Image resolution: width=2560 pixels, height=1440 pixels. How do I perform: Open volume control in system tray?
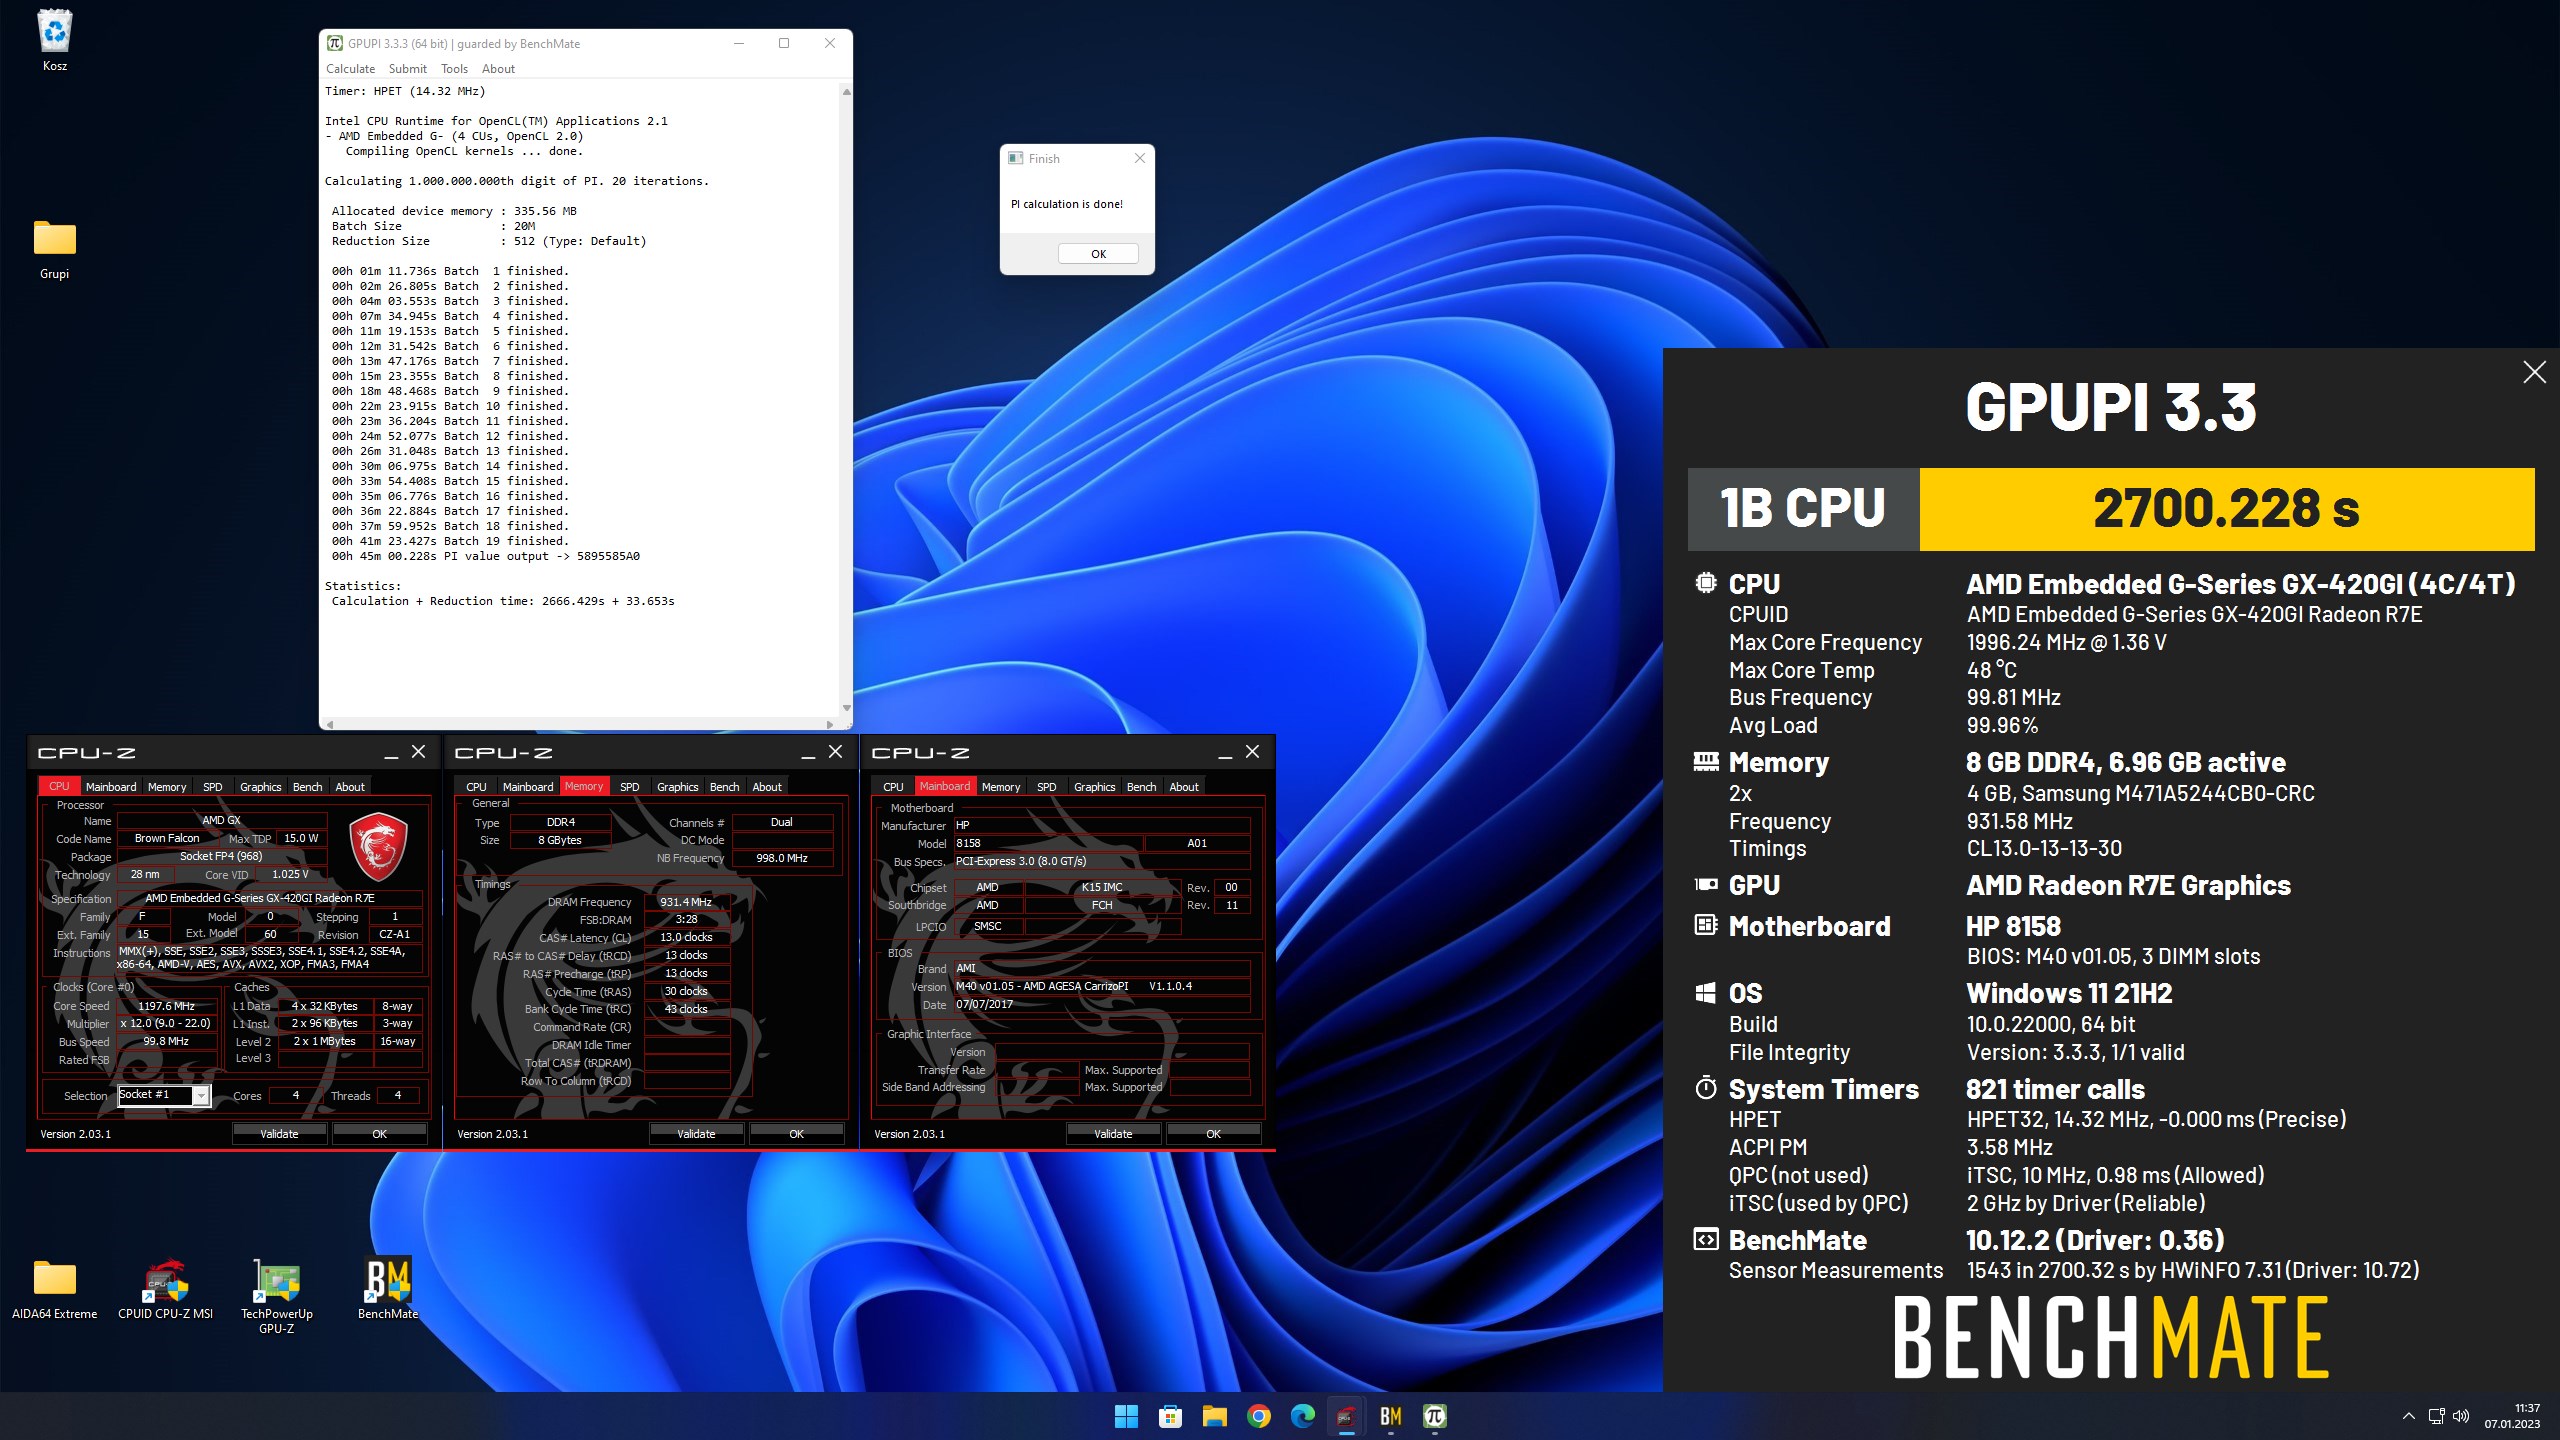pyautogui.click(x=2461, y=1416)
